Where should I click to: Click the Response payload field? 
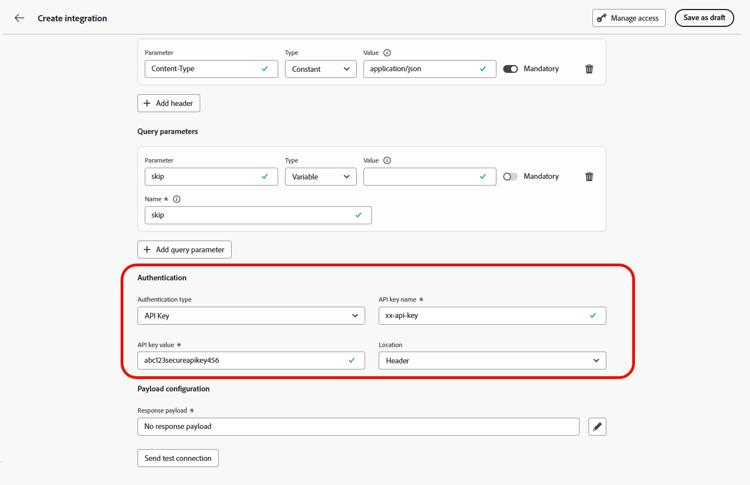point(358,427)
